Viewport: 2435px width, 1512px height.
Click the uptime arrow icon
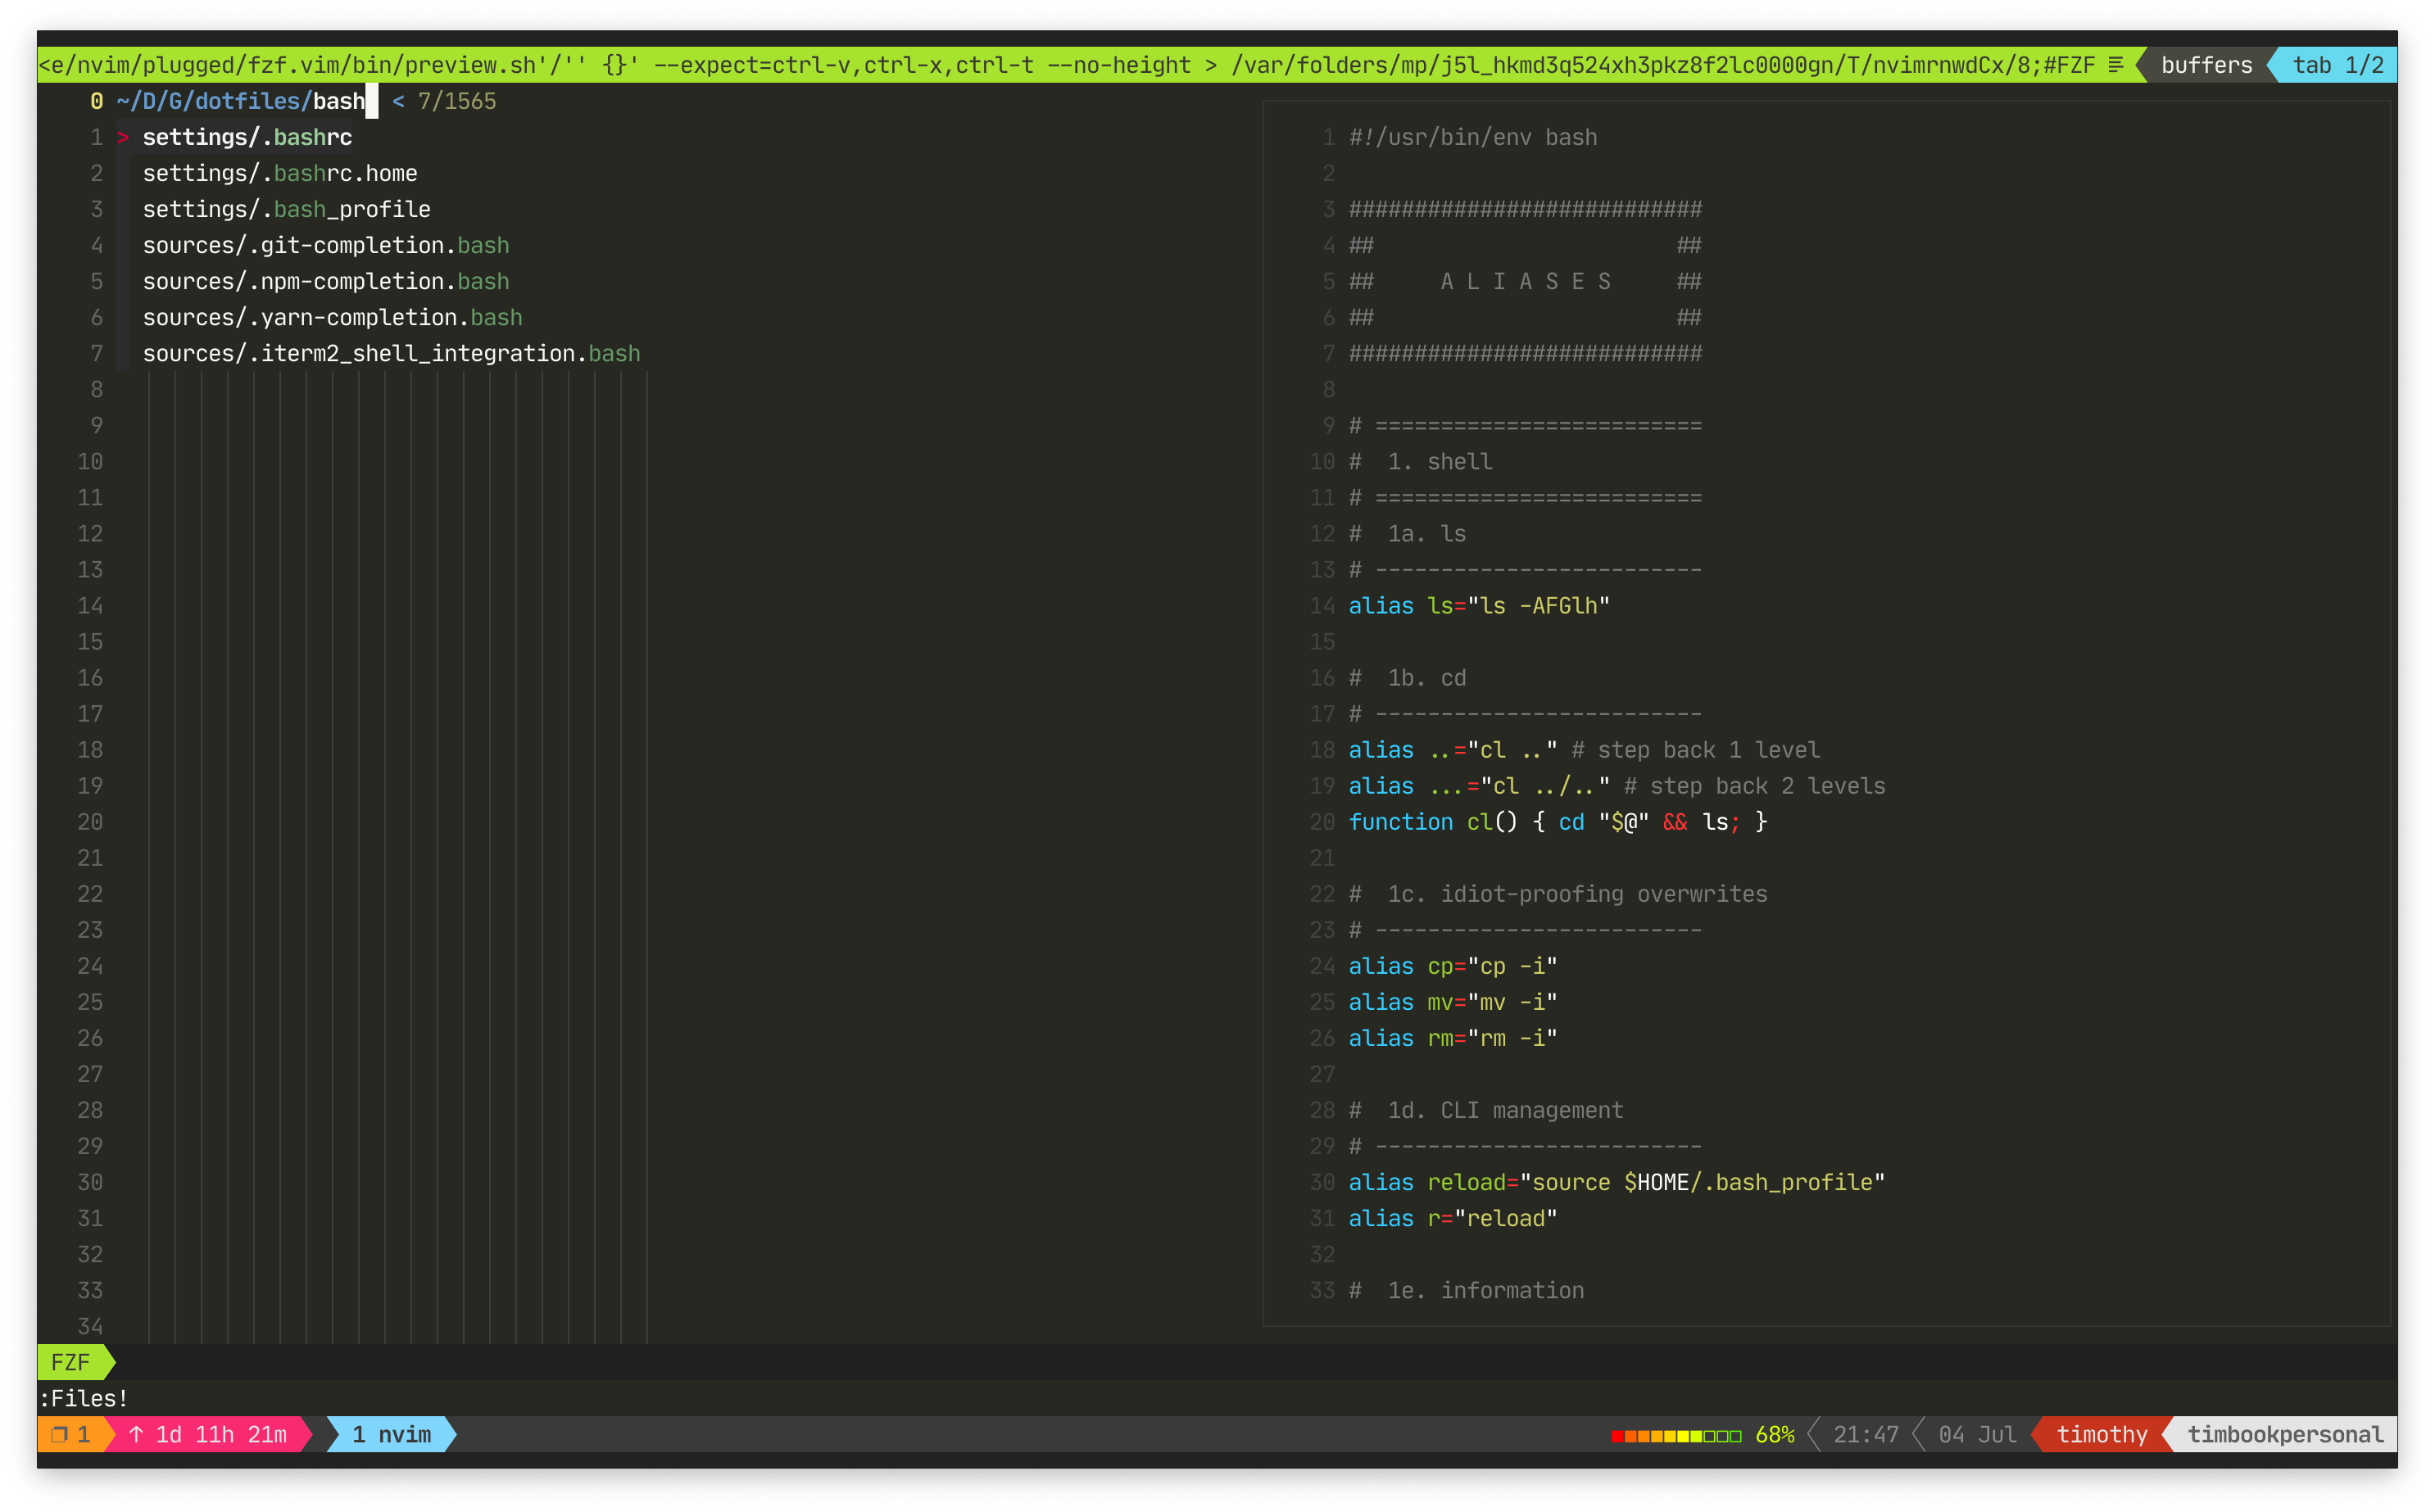[137, 1435]
